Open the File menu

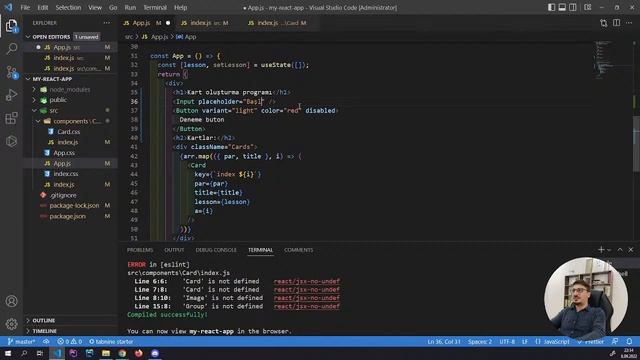[25, 7]
